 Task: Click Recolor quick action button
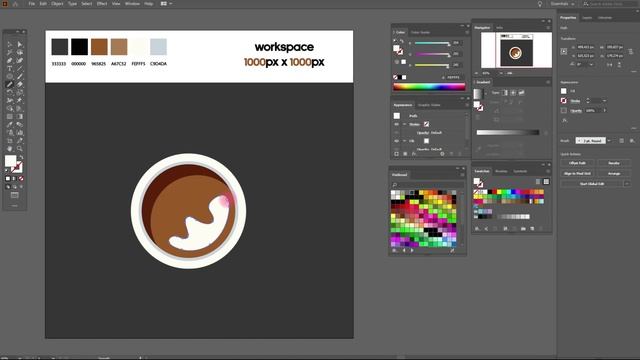tap(613, 163)
